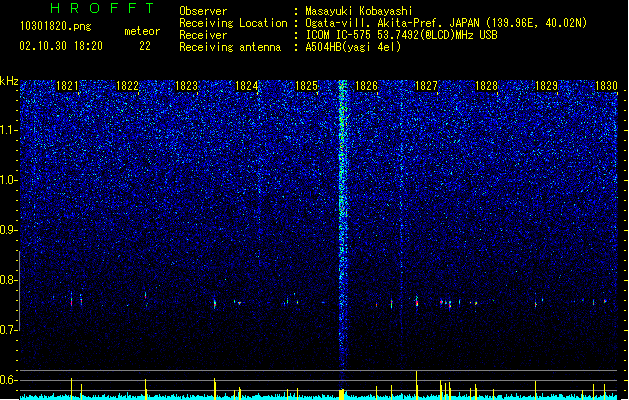629x400 pixels.
Task: Click the Ogata-vill. Akita-Pref. JAPAN location text
Action: 446,23
